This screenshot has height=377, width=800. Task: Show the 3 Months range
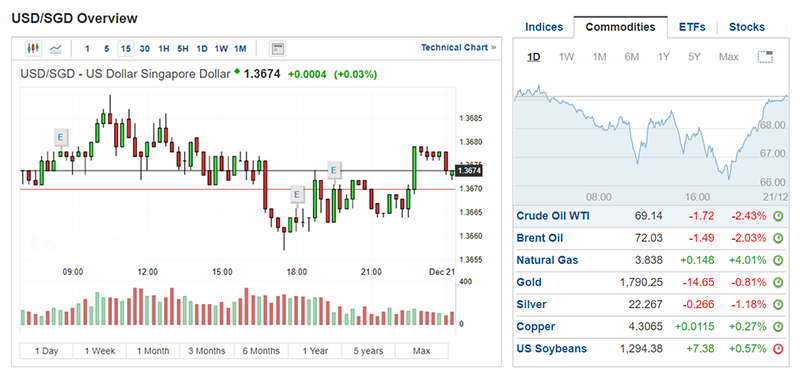click(207, 351)
